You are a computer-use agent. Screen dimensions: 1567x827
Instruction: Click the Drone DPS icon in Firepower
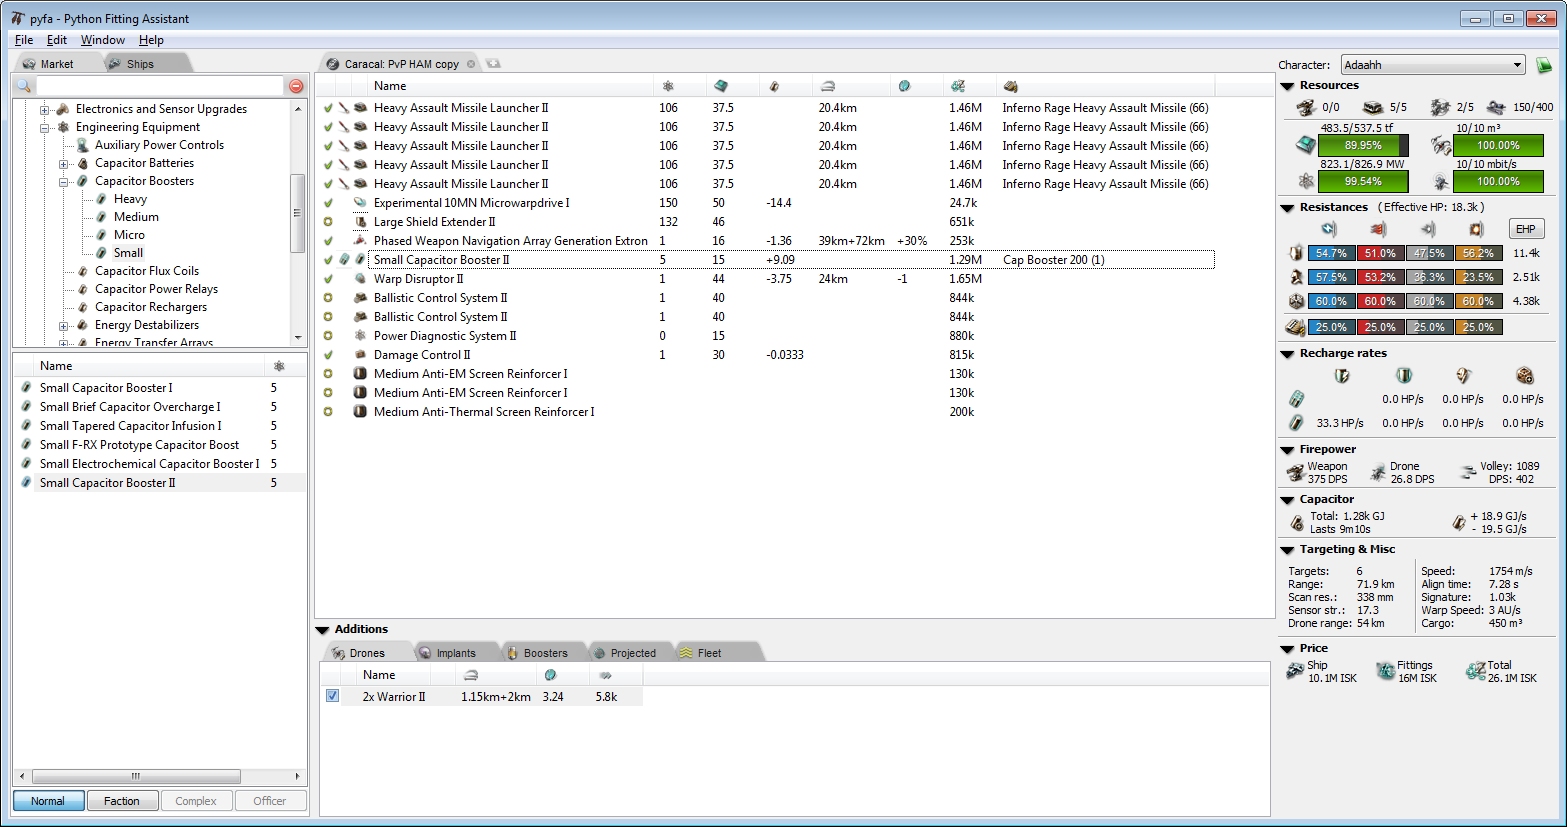pyautogui.click(x=1377, y=472)
